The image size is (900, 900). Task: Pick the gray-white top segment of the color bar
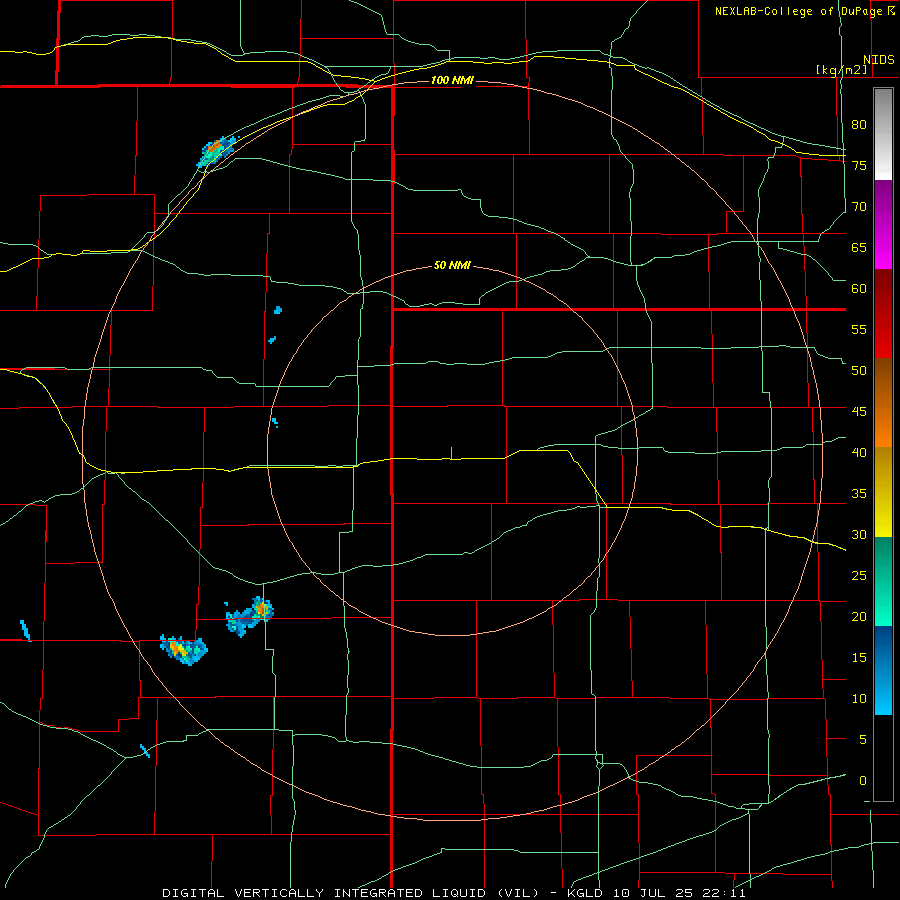(x=883, y=134)
